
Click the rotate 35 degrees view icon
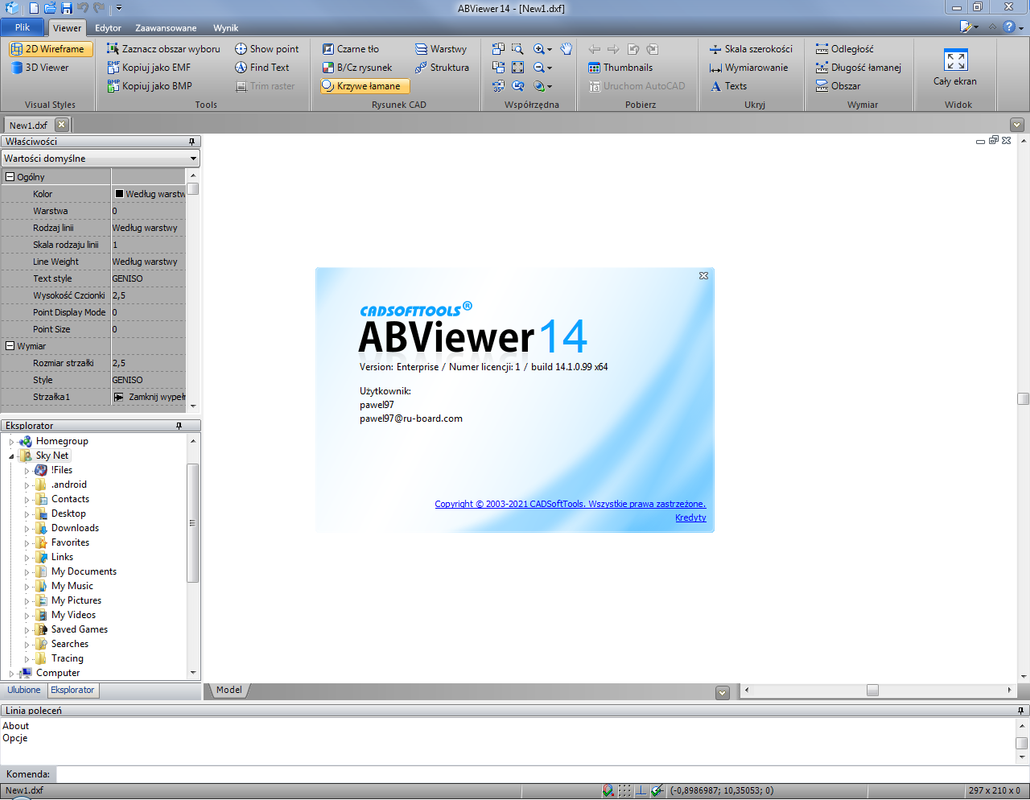click(x=499, y=86)
